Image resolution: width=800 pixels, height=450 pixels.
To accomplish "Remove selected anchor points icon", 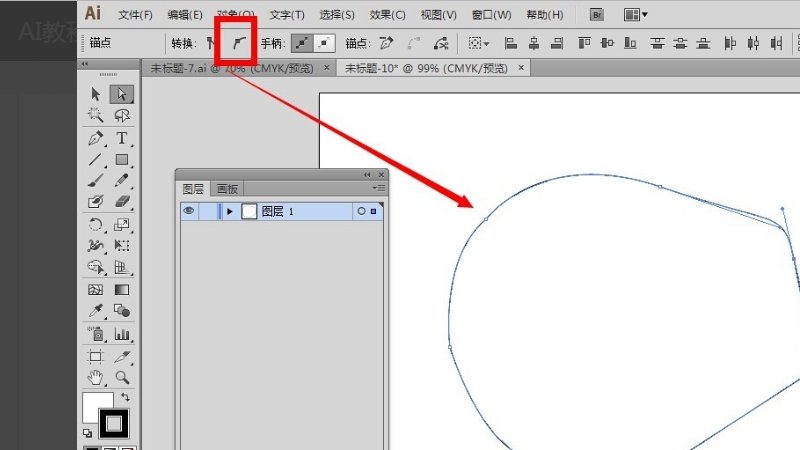I will (x=386, y=43).
